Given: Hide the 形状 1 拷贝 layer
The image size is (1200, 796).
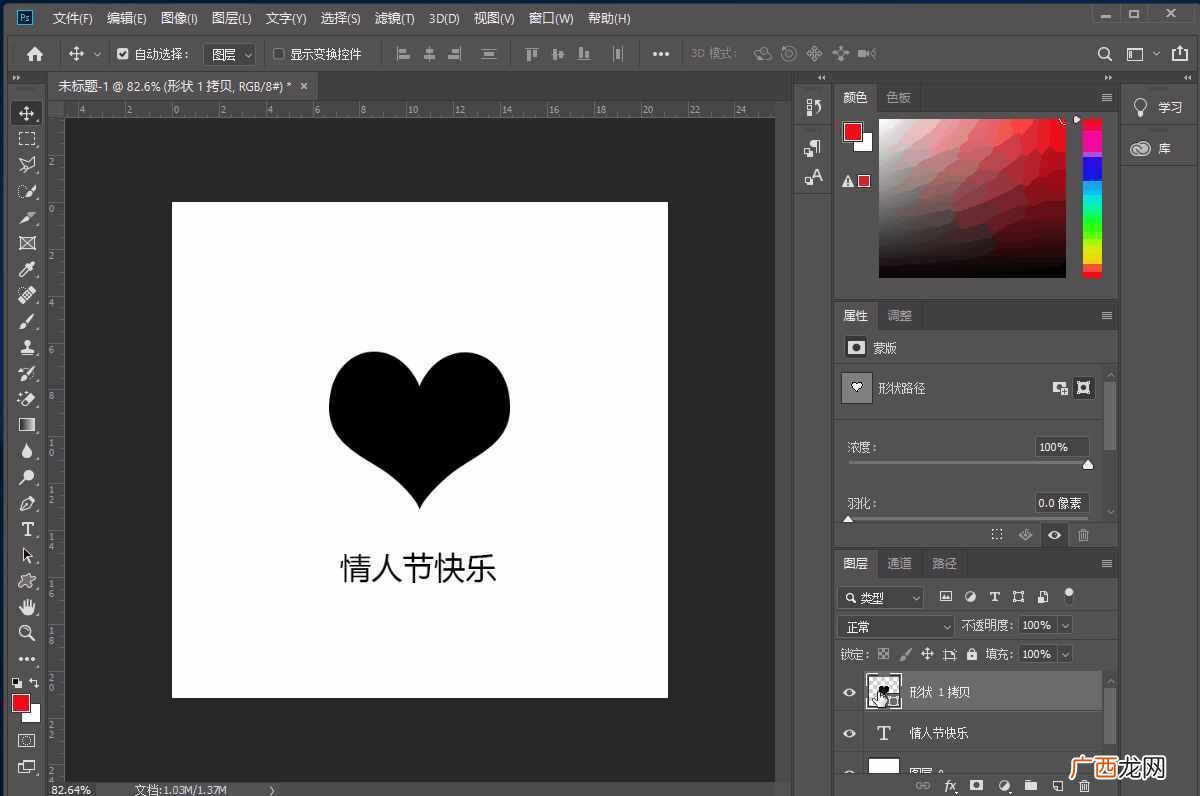Looking at the screenshot, I should 849,692.
